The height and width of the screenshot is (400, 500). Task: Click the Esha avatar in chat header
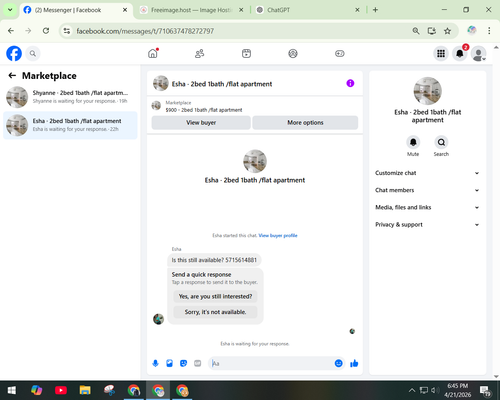[x=161, y=83]
